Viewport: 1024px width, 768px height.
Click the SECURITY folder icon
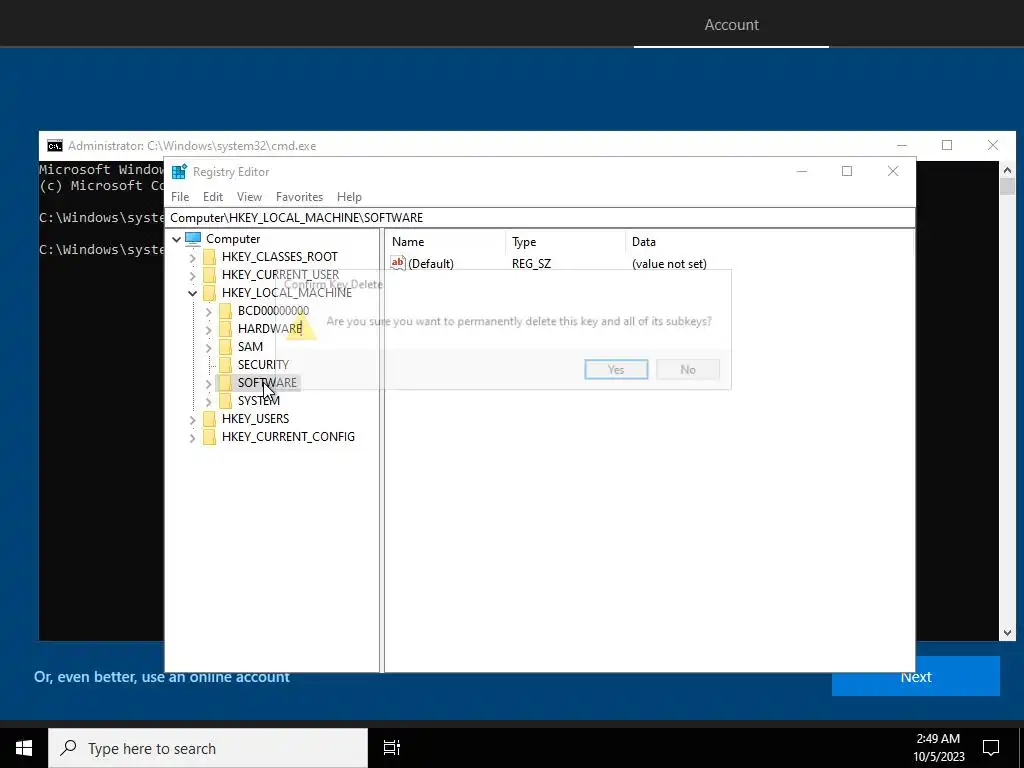tap(225, 364)
